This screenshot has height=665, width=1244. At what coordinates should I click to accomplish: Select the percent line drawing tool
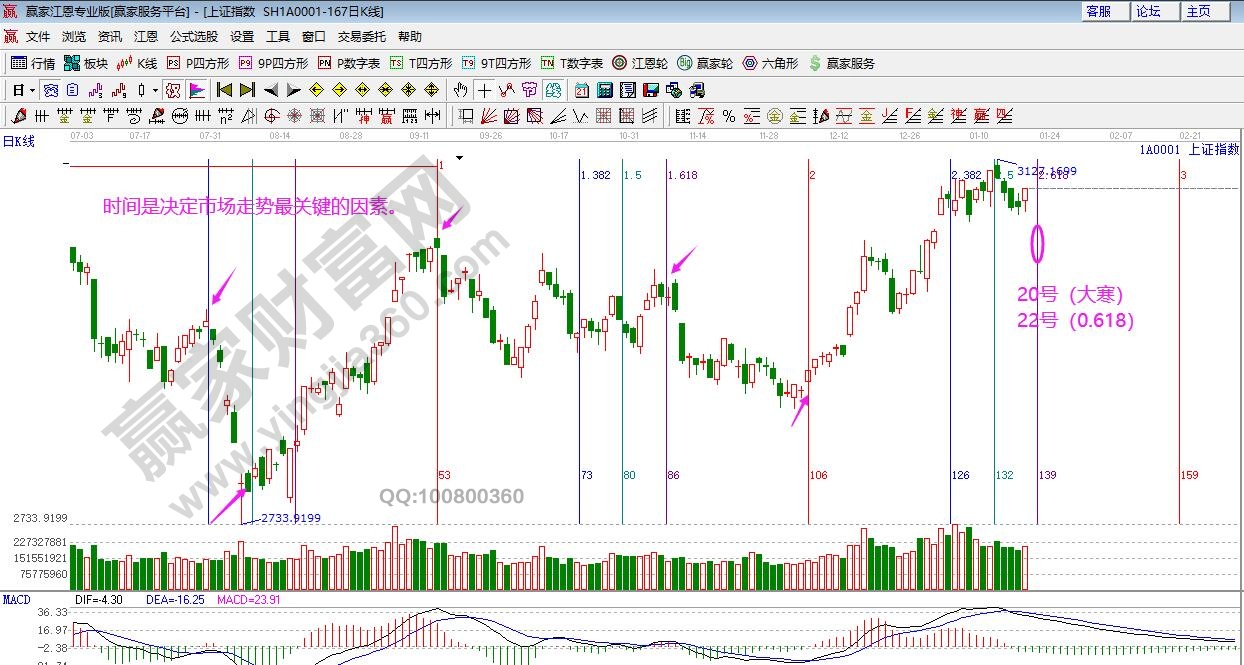[x=729, y=116]
